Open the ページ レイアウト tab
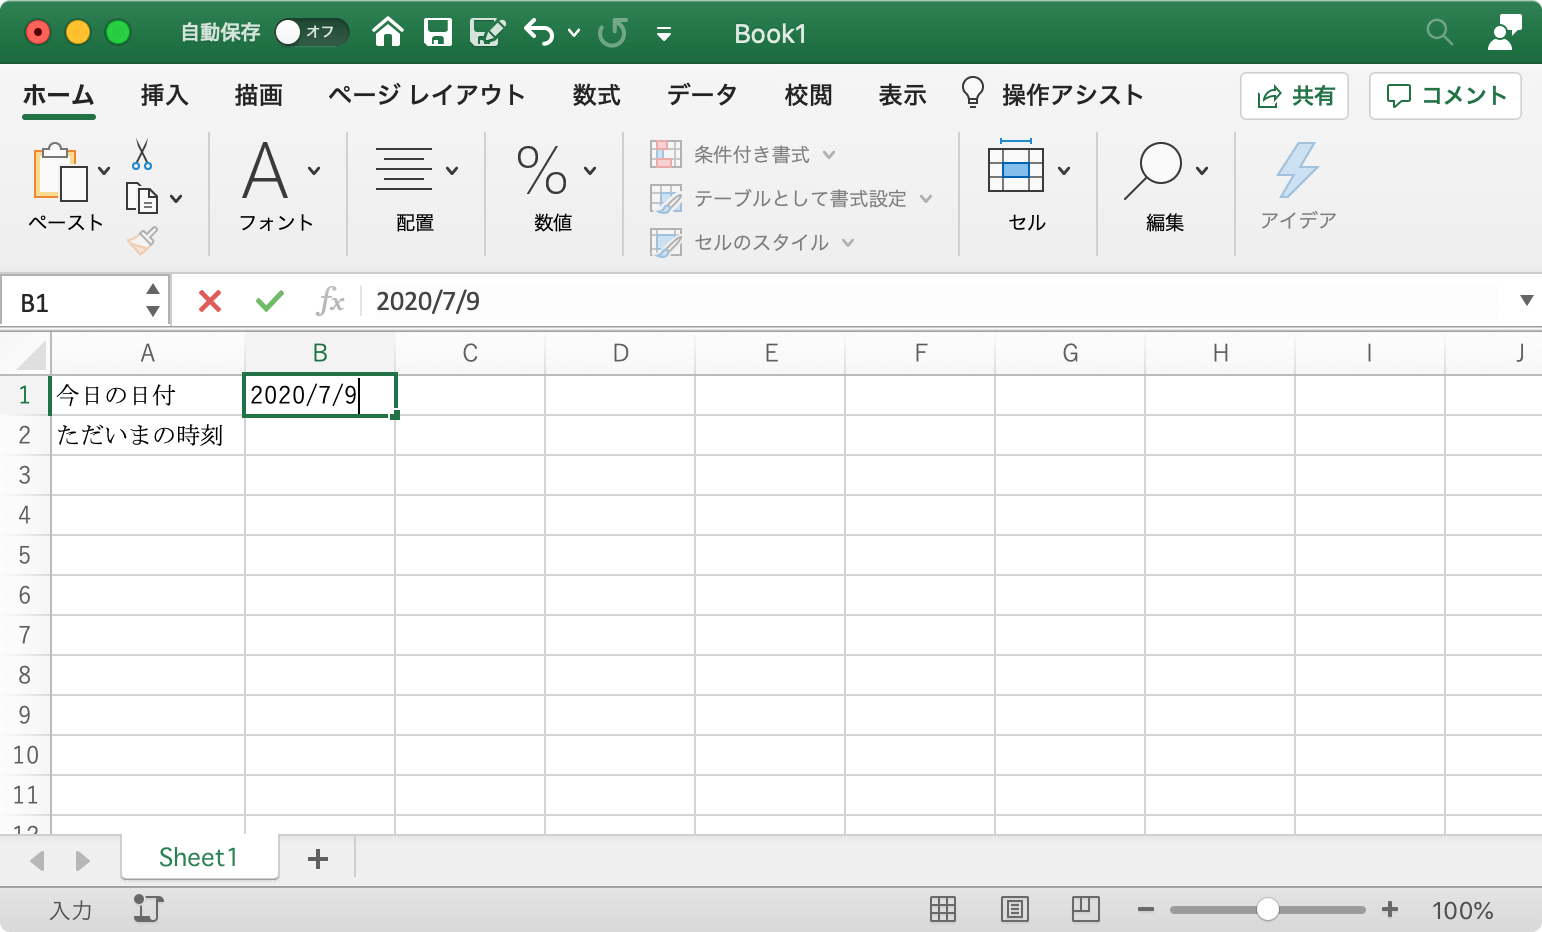The image size is (1542, 932). (x=427, y=95)
